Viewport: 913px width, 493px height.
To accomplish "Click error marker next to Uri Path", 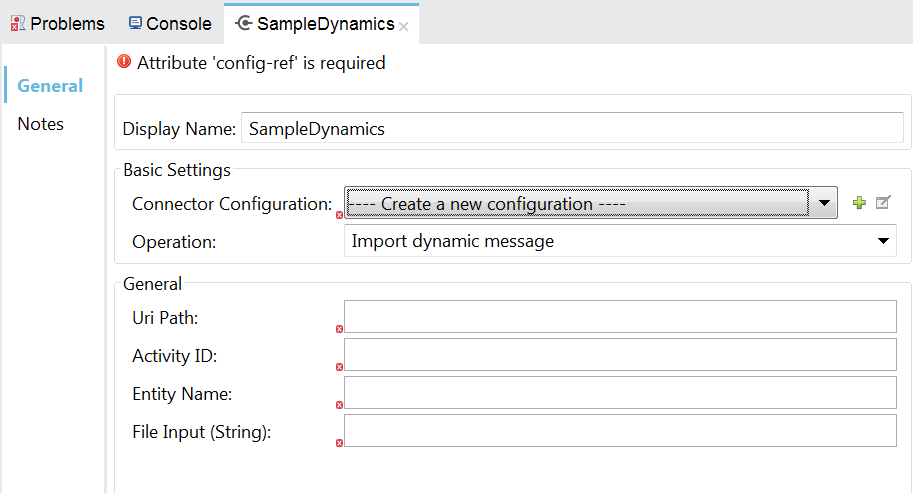I will 339,329.
